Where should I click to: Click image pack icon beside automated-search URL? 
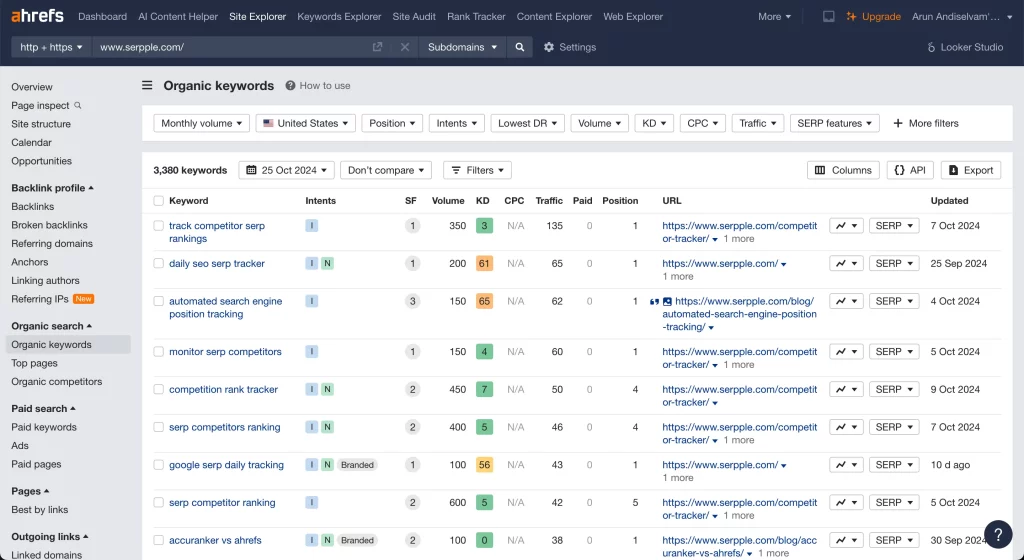[x=667, y=302]
